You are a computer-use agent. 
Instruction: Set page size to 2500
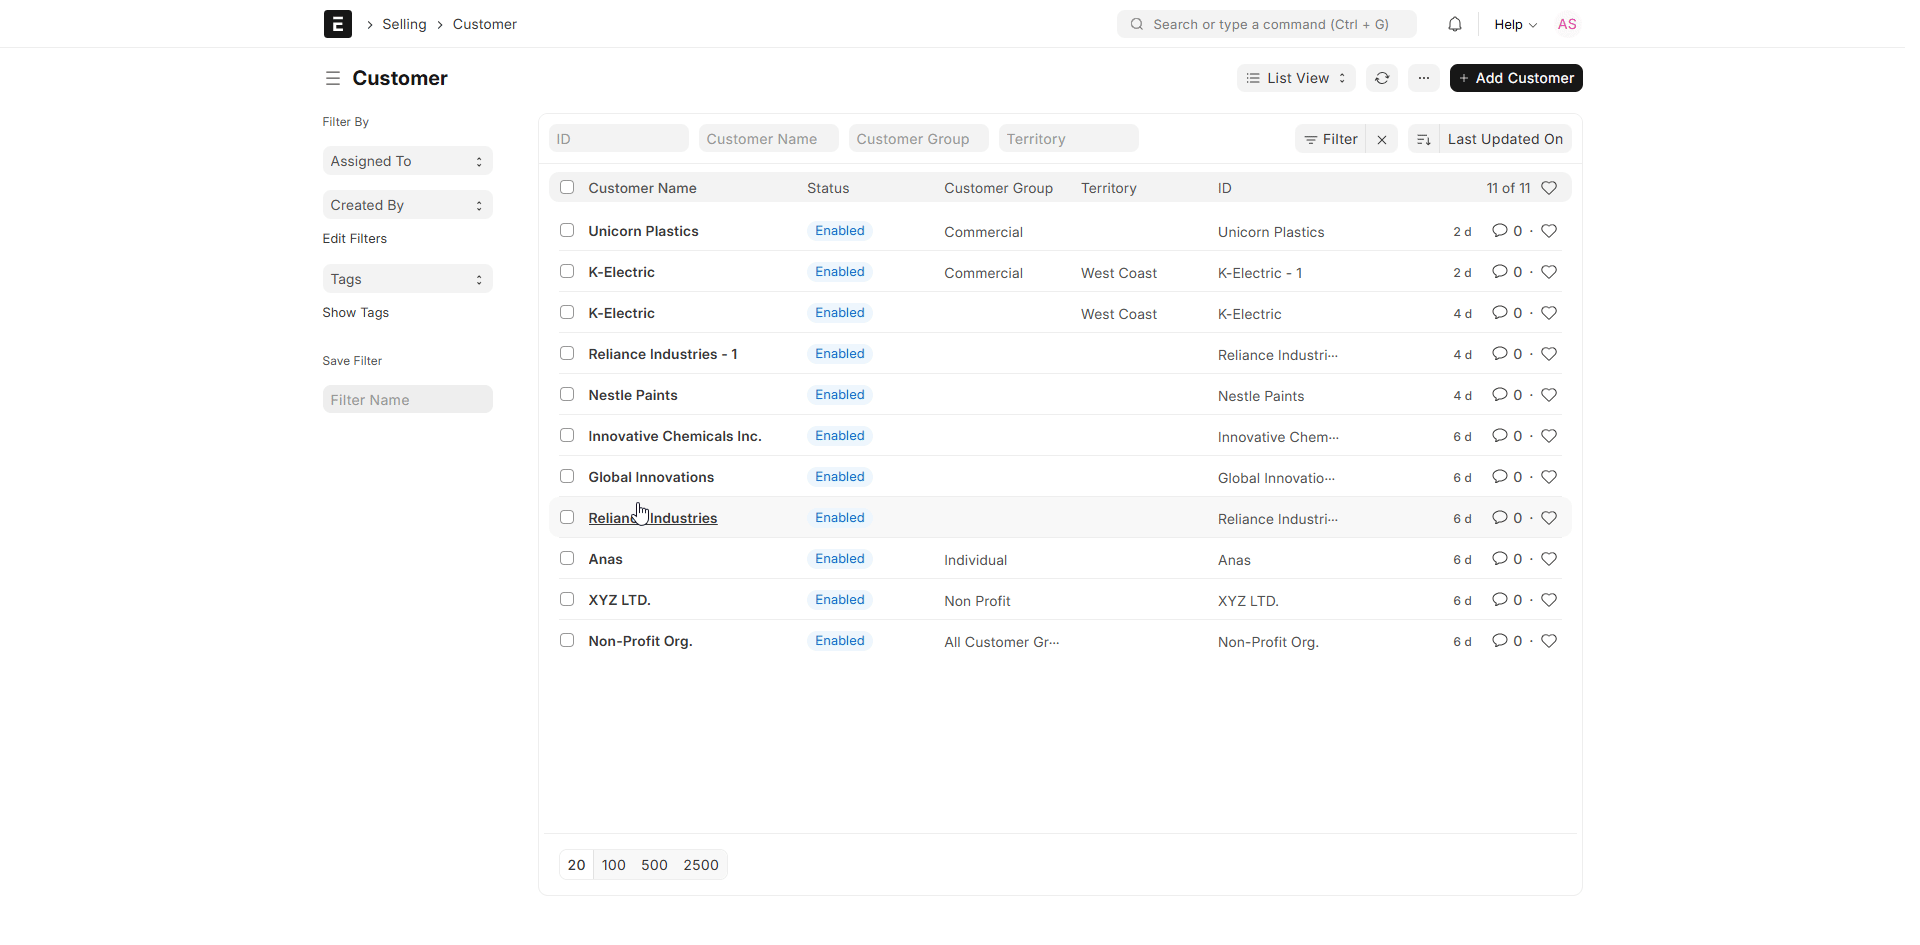(701, 865)
